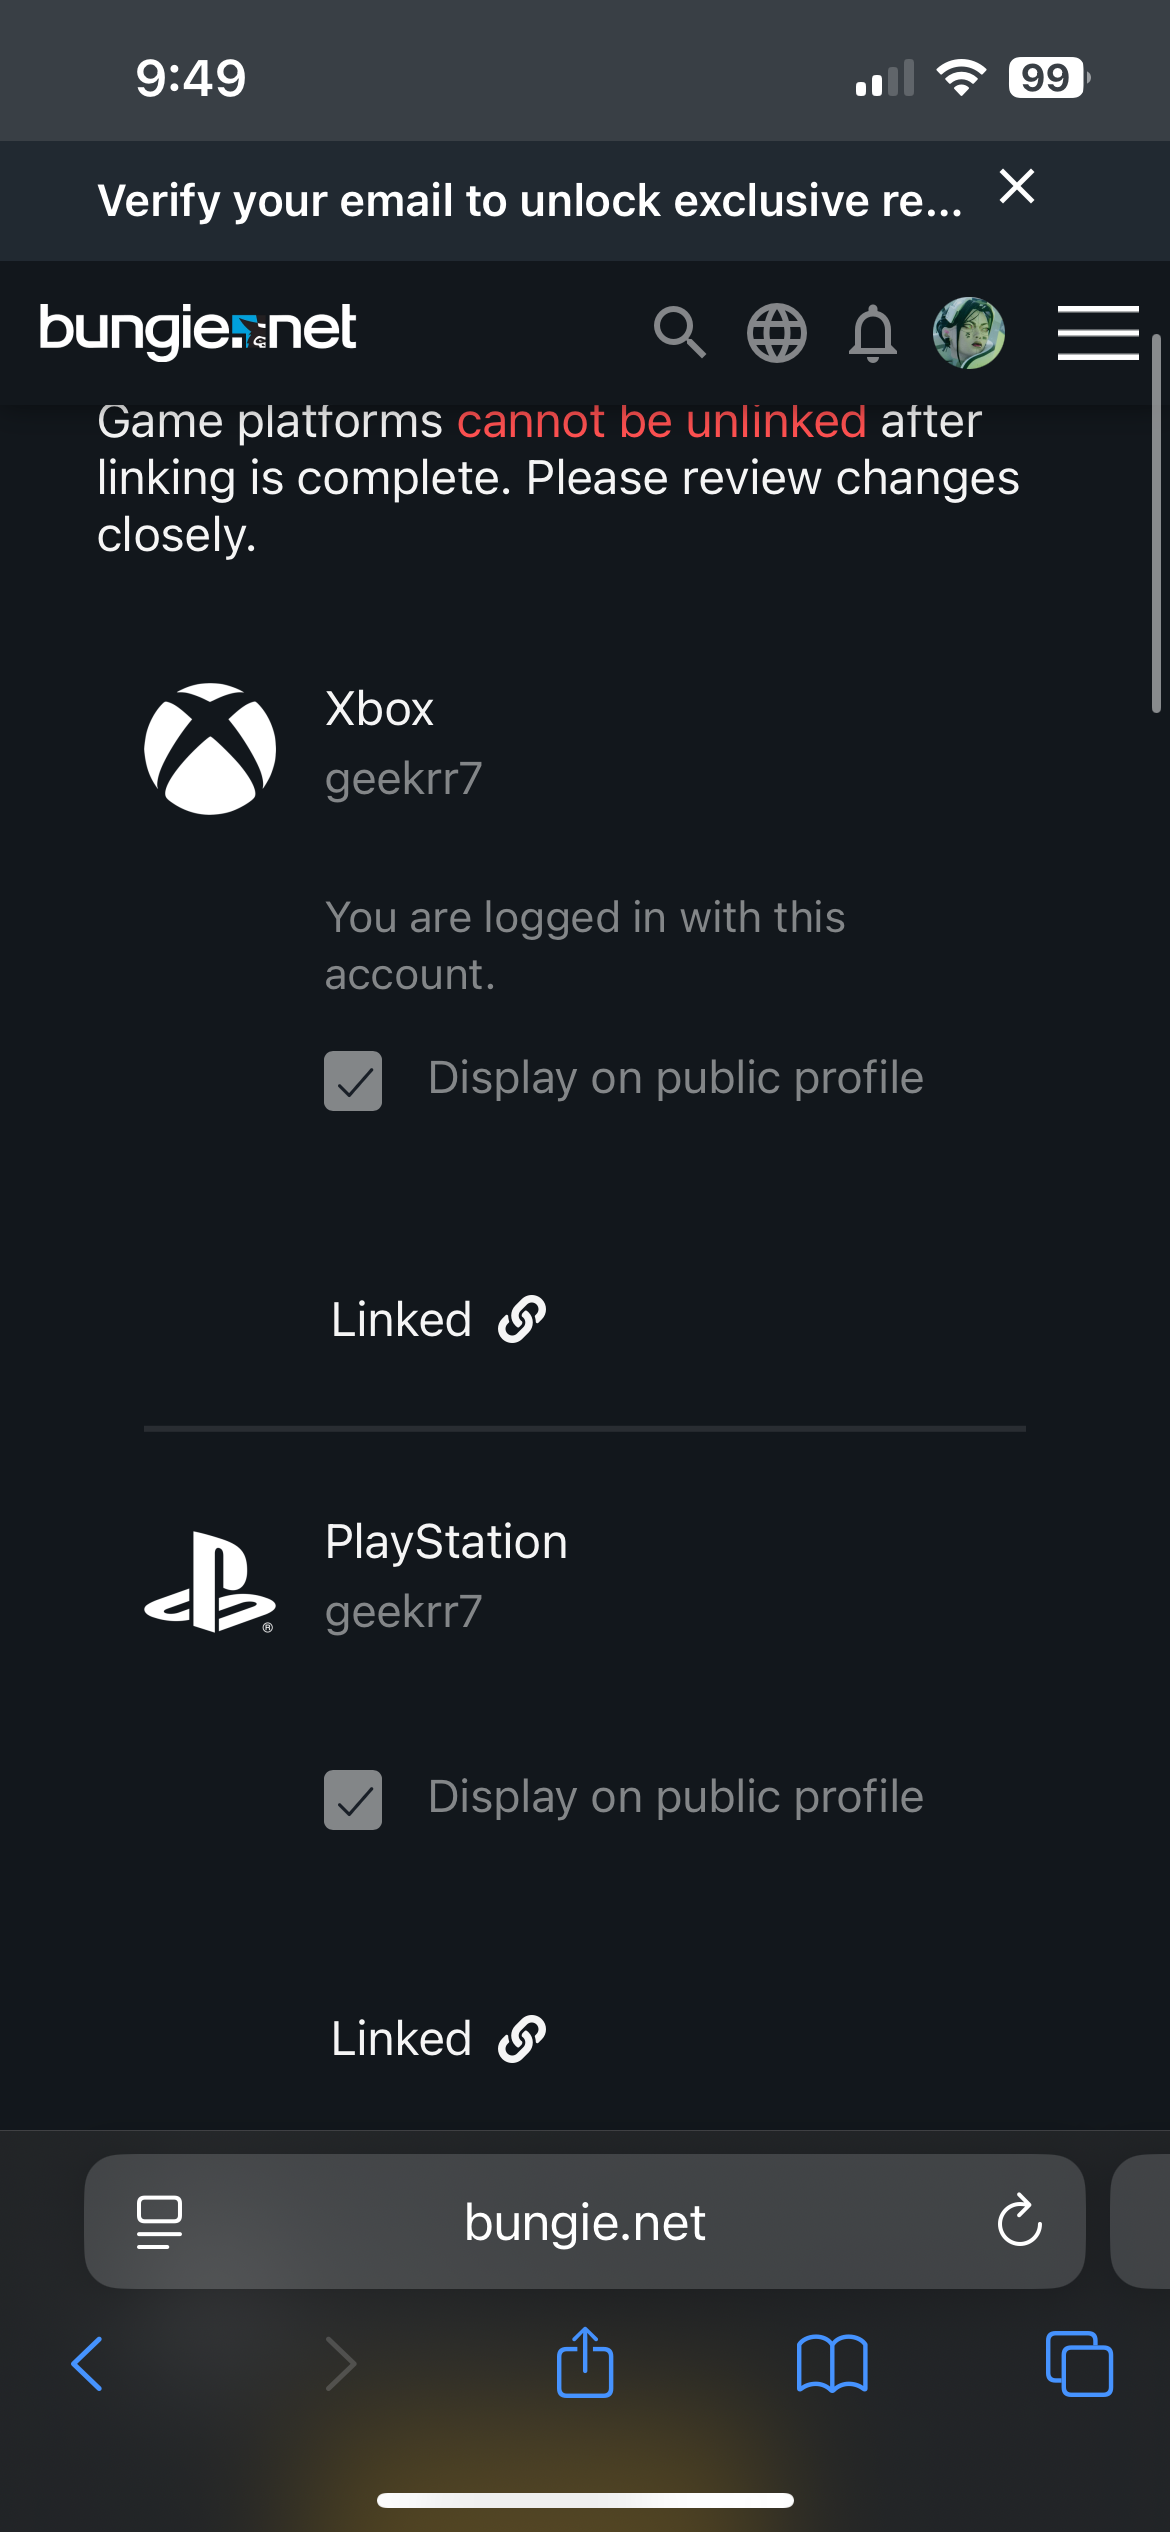The image size is (1170, 2532).
Task: Open the Safari share sheet
Action: point(585,2364)
